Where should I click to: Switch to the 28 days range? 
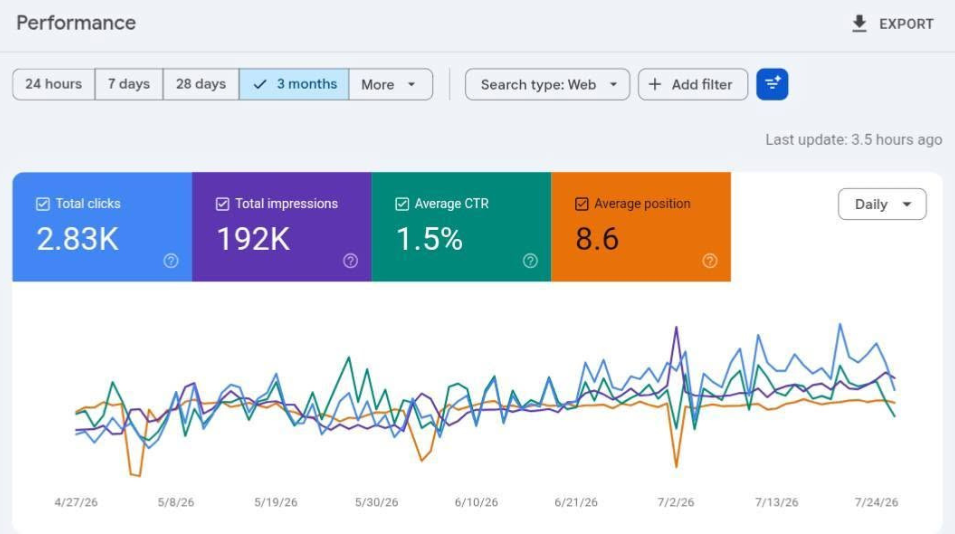pyautogui.click(x=201, y=84)
